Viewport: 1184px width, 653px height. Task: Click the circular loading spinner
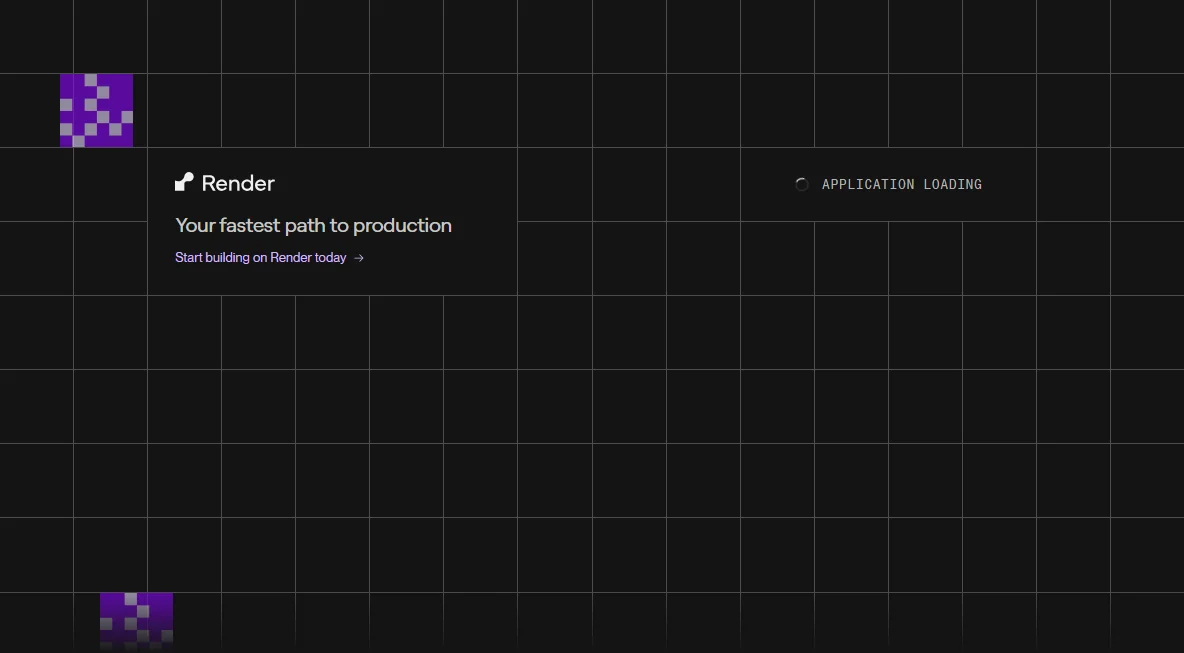[802, 184]
